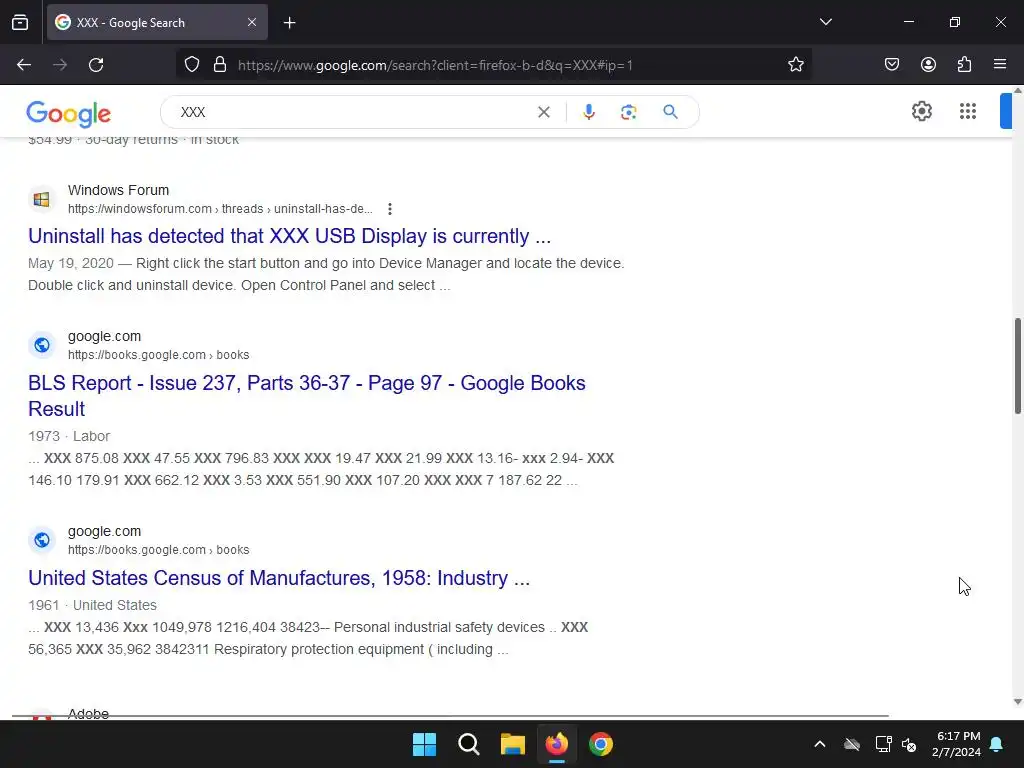The image size is (1024, 768).
Task: Click the '1973 · Labor' text
Action: 69,436
